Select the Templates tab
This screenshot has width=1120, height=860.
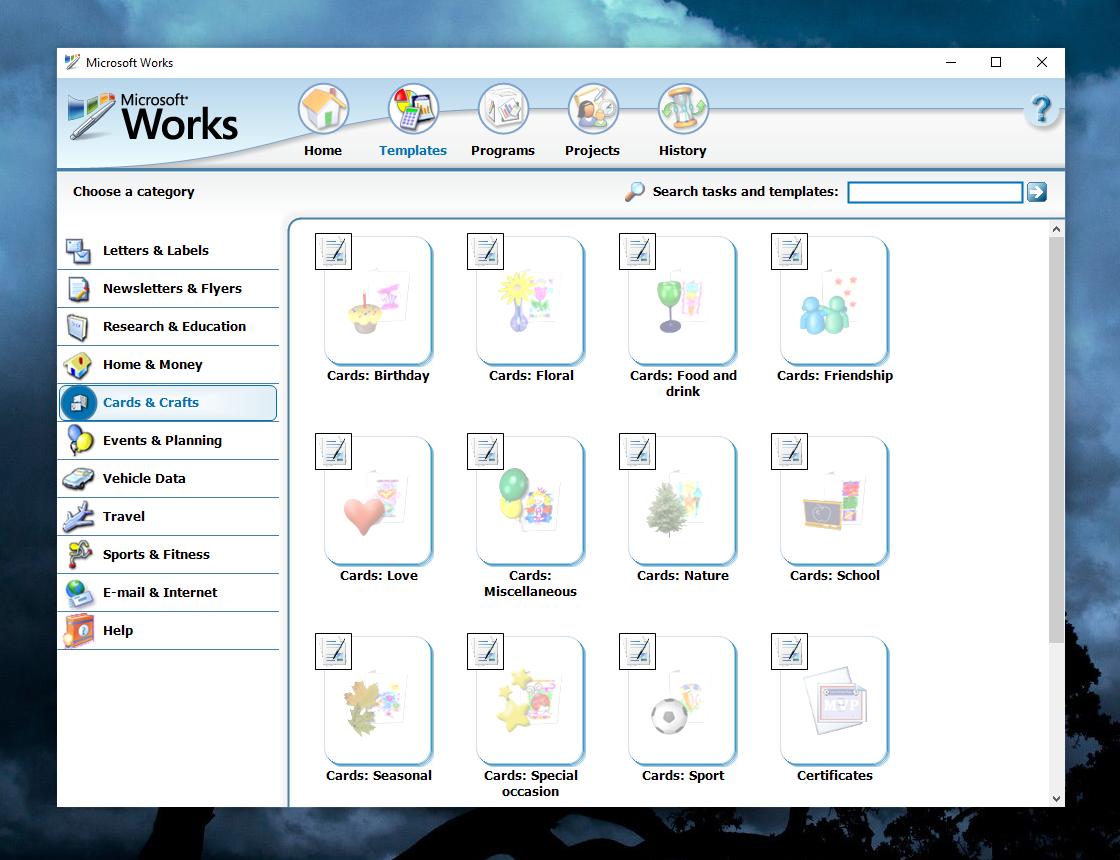412,120
